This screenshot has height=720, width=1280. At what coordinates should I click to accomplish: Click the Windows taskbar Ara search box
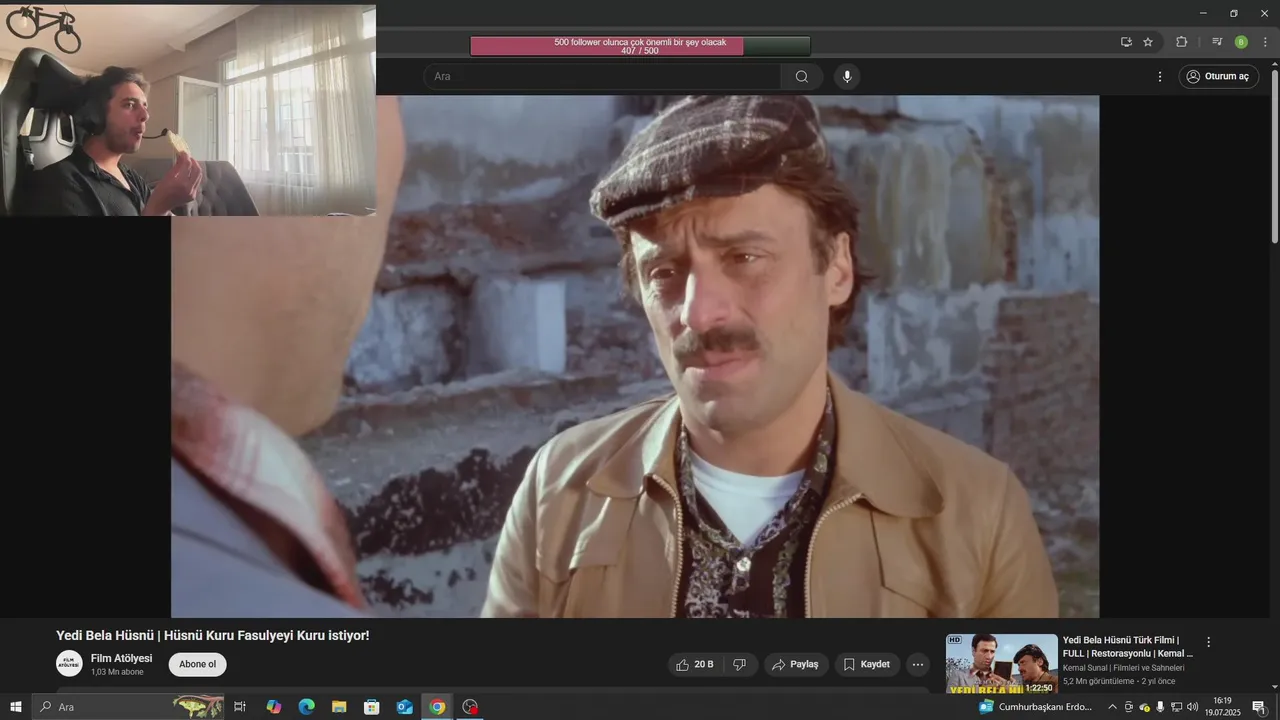[128, 707]
